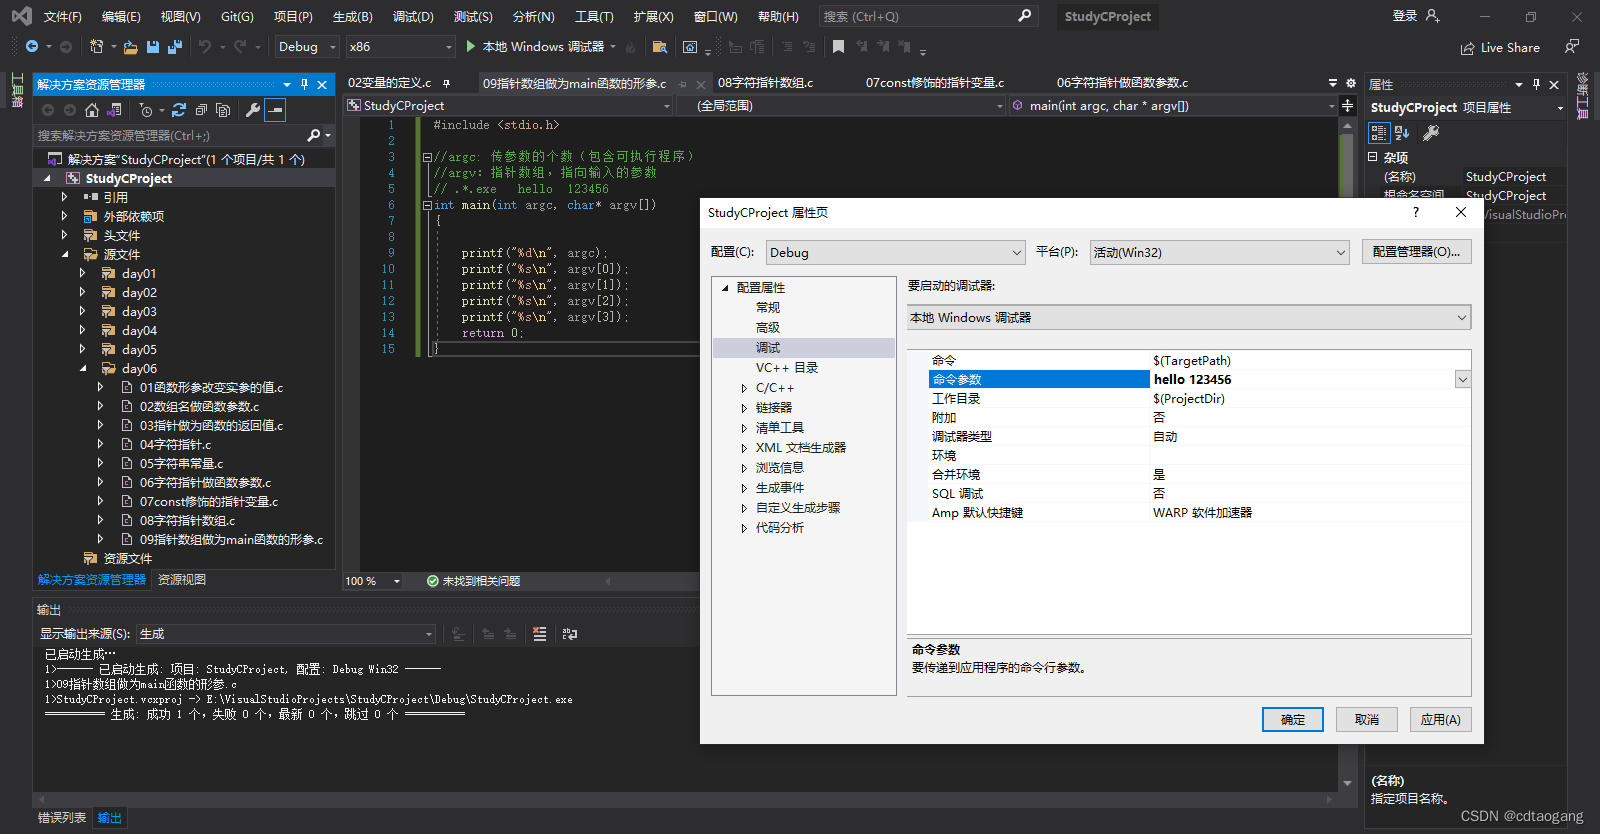Click the Bookmark icon in the toolbar

(838, 47)
